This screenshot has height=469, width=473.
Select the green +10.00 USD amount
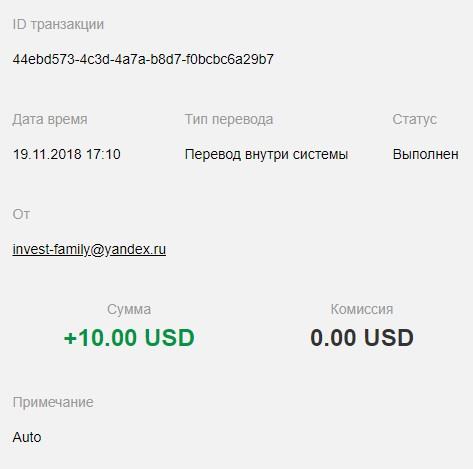129,337
